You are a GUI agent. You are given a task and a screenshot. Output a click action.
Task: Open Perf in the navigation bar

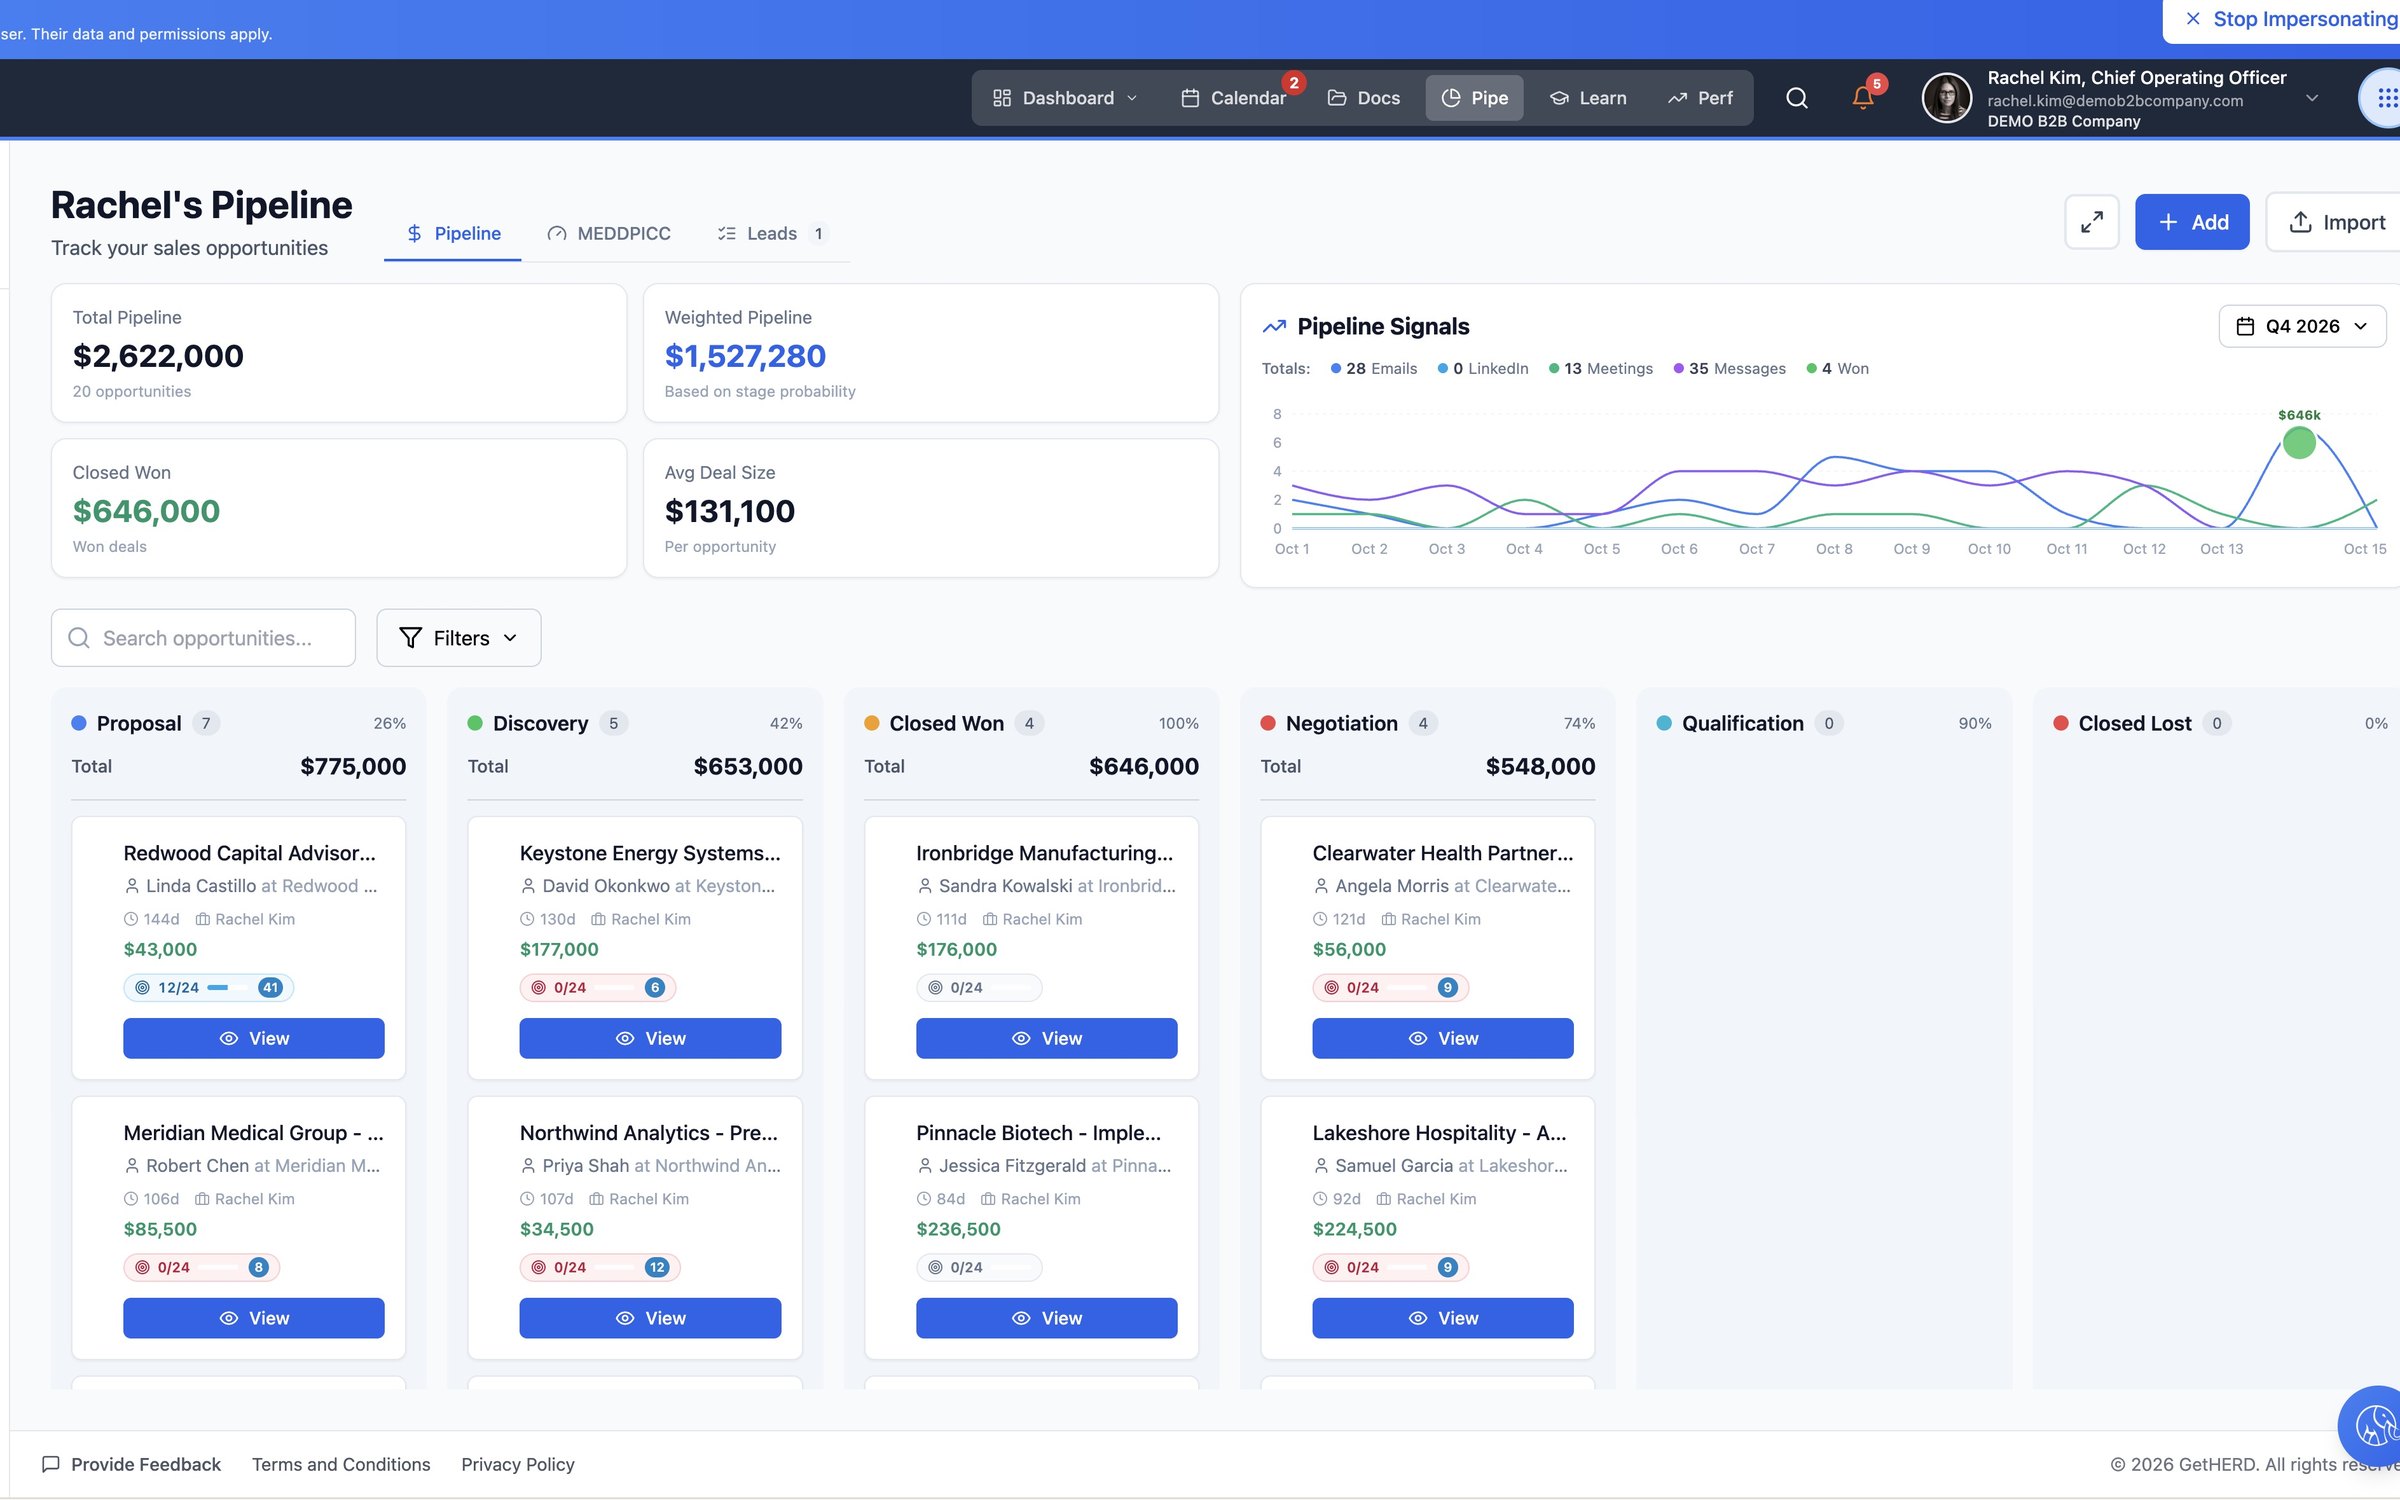1700,98
